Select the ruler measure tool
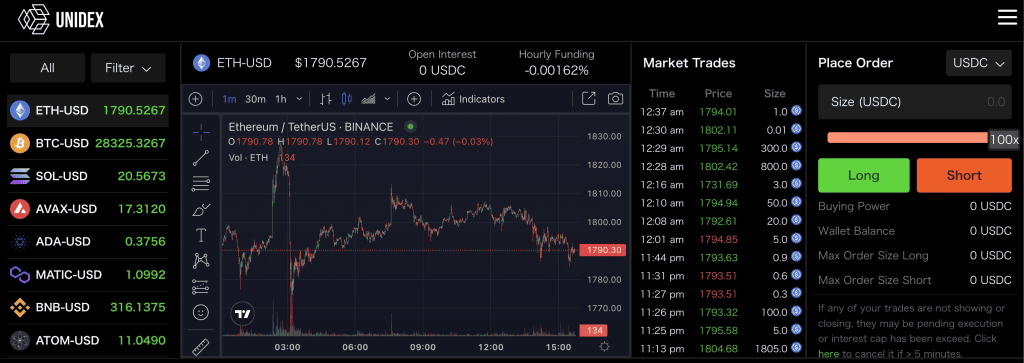Viewport: 1024px width, 363px height. [x=201, y=347]
